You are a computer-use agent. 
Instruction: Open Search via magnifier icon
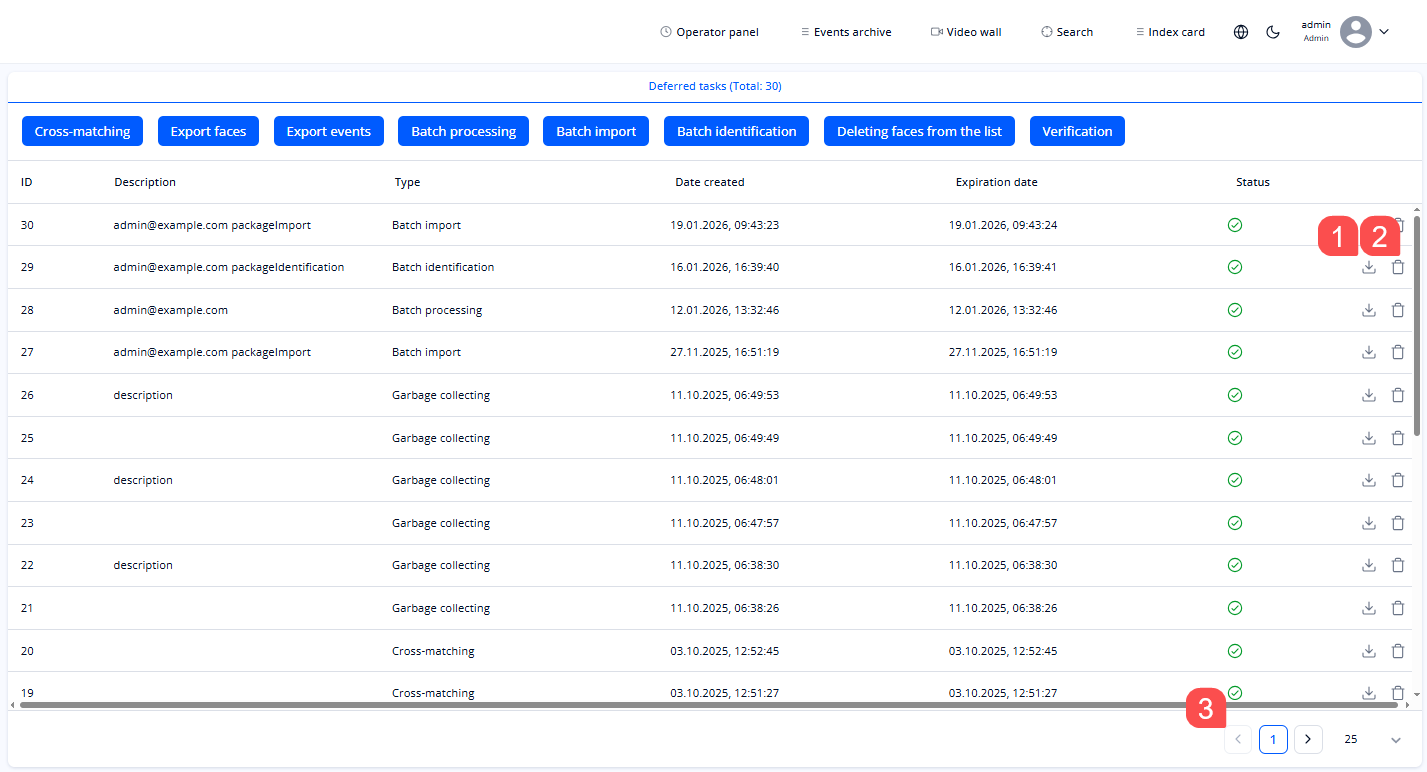point(1066,31)
